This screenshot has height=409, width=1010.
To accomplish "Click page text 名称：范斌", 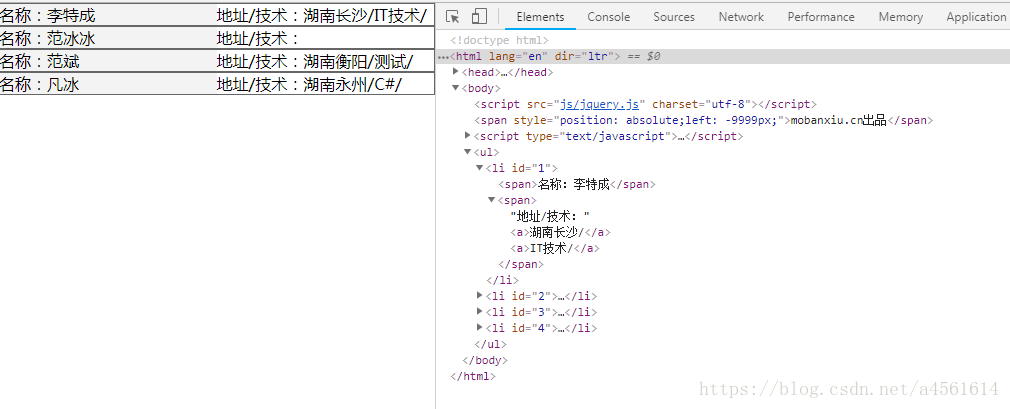I will (40, 62).
